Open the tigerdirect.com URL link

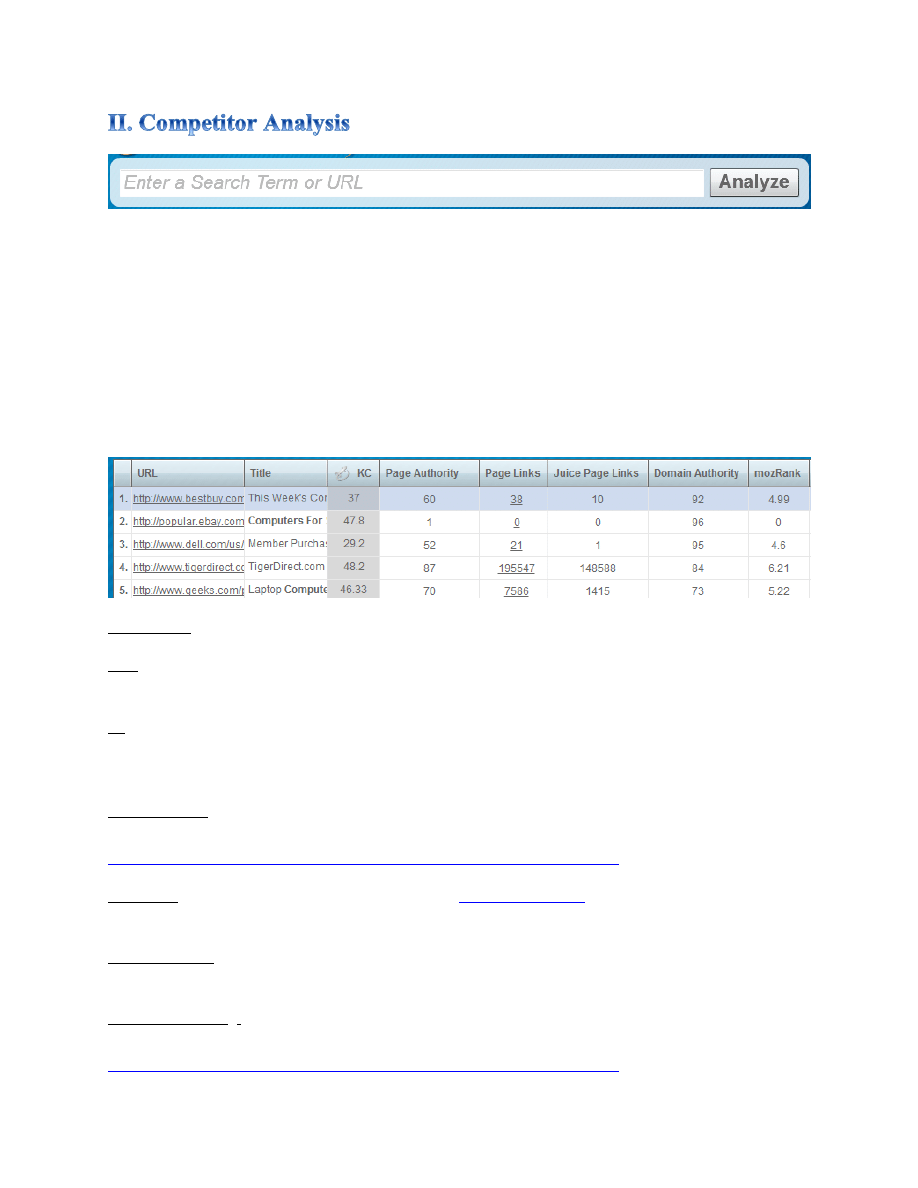(188, 567)
